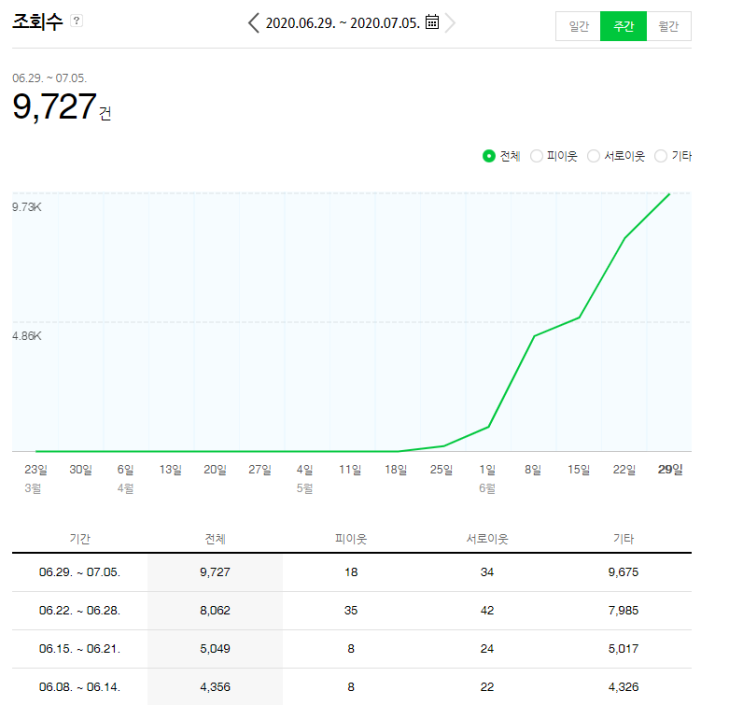Click the 23일 3월 axis label
743x705 pixels.
tap(36, 479)
